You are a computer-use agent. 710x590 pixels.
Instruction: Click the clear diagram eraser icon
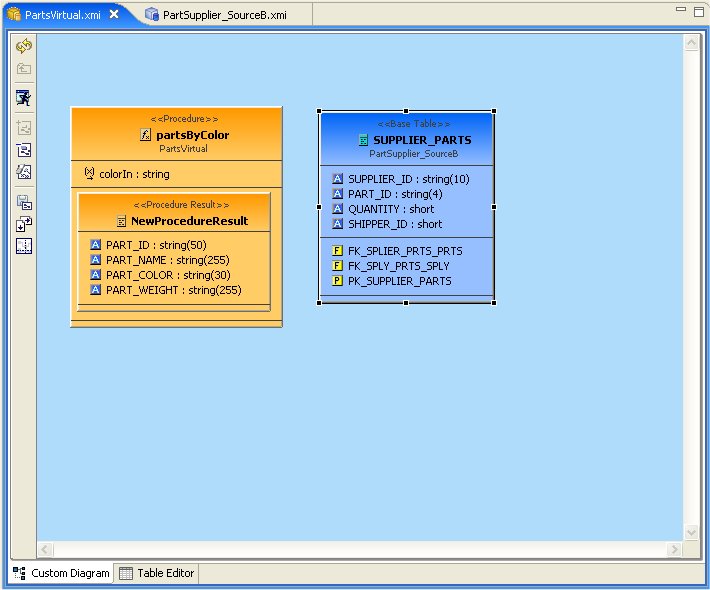pyautogui.click(x=24, y=172)
